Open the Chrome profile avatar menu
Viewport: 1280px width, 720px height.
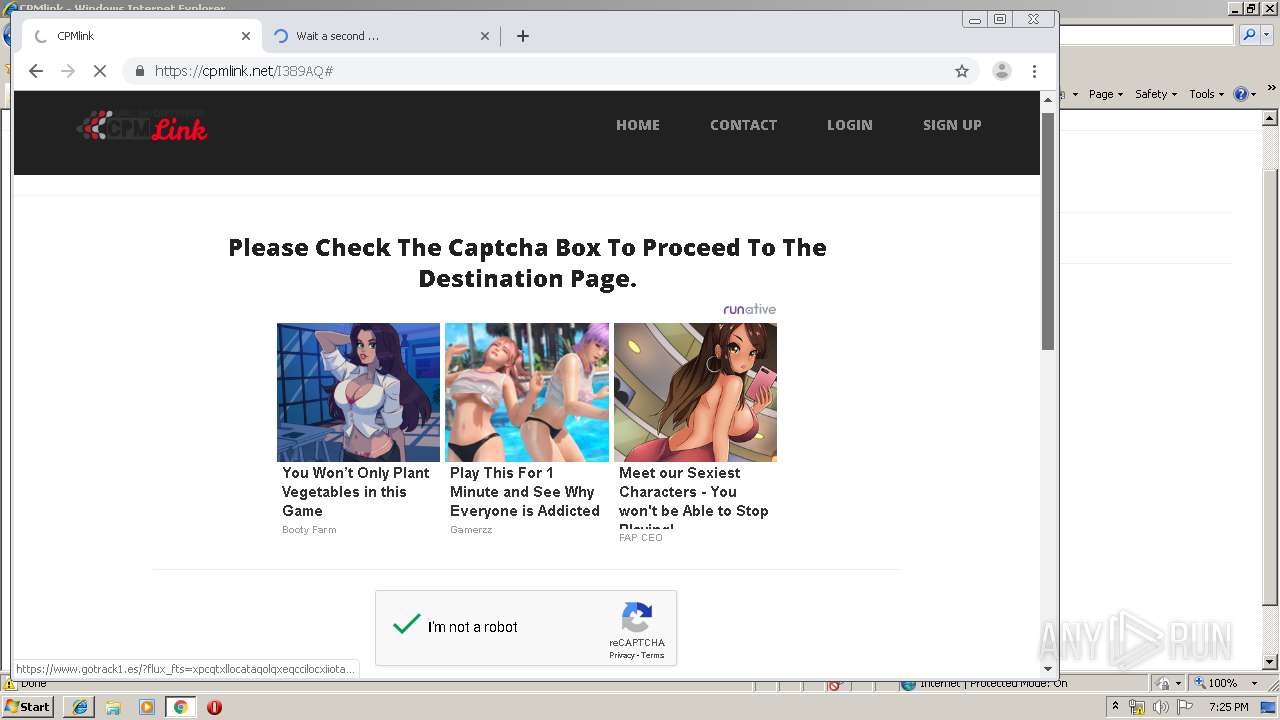coord(1001,71)
